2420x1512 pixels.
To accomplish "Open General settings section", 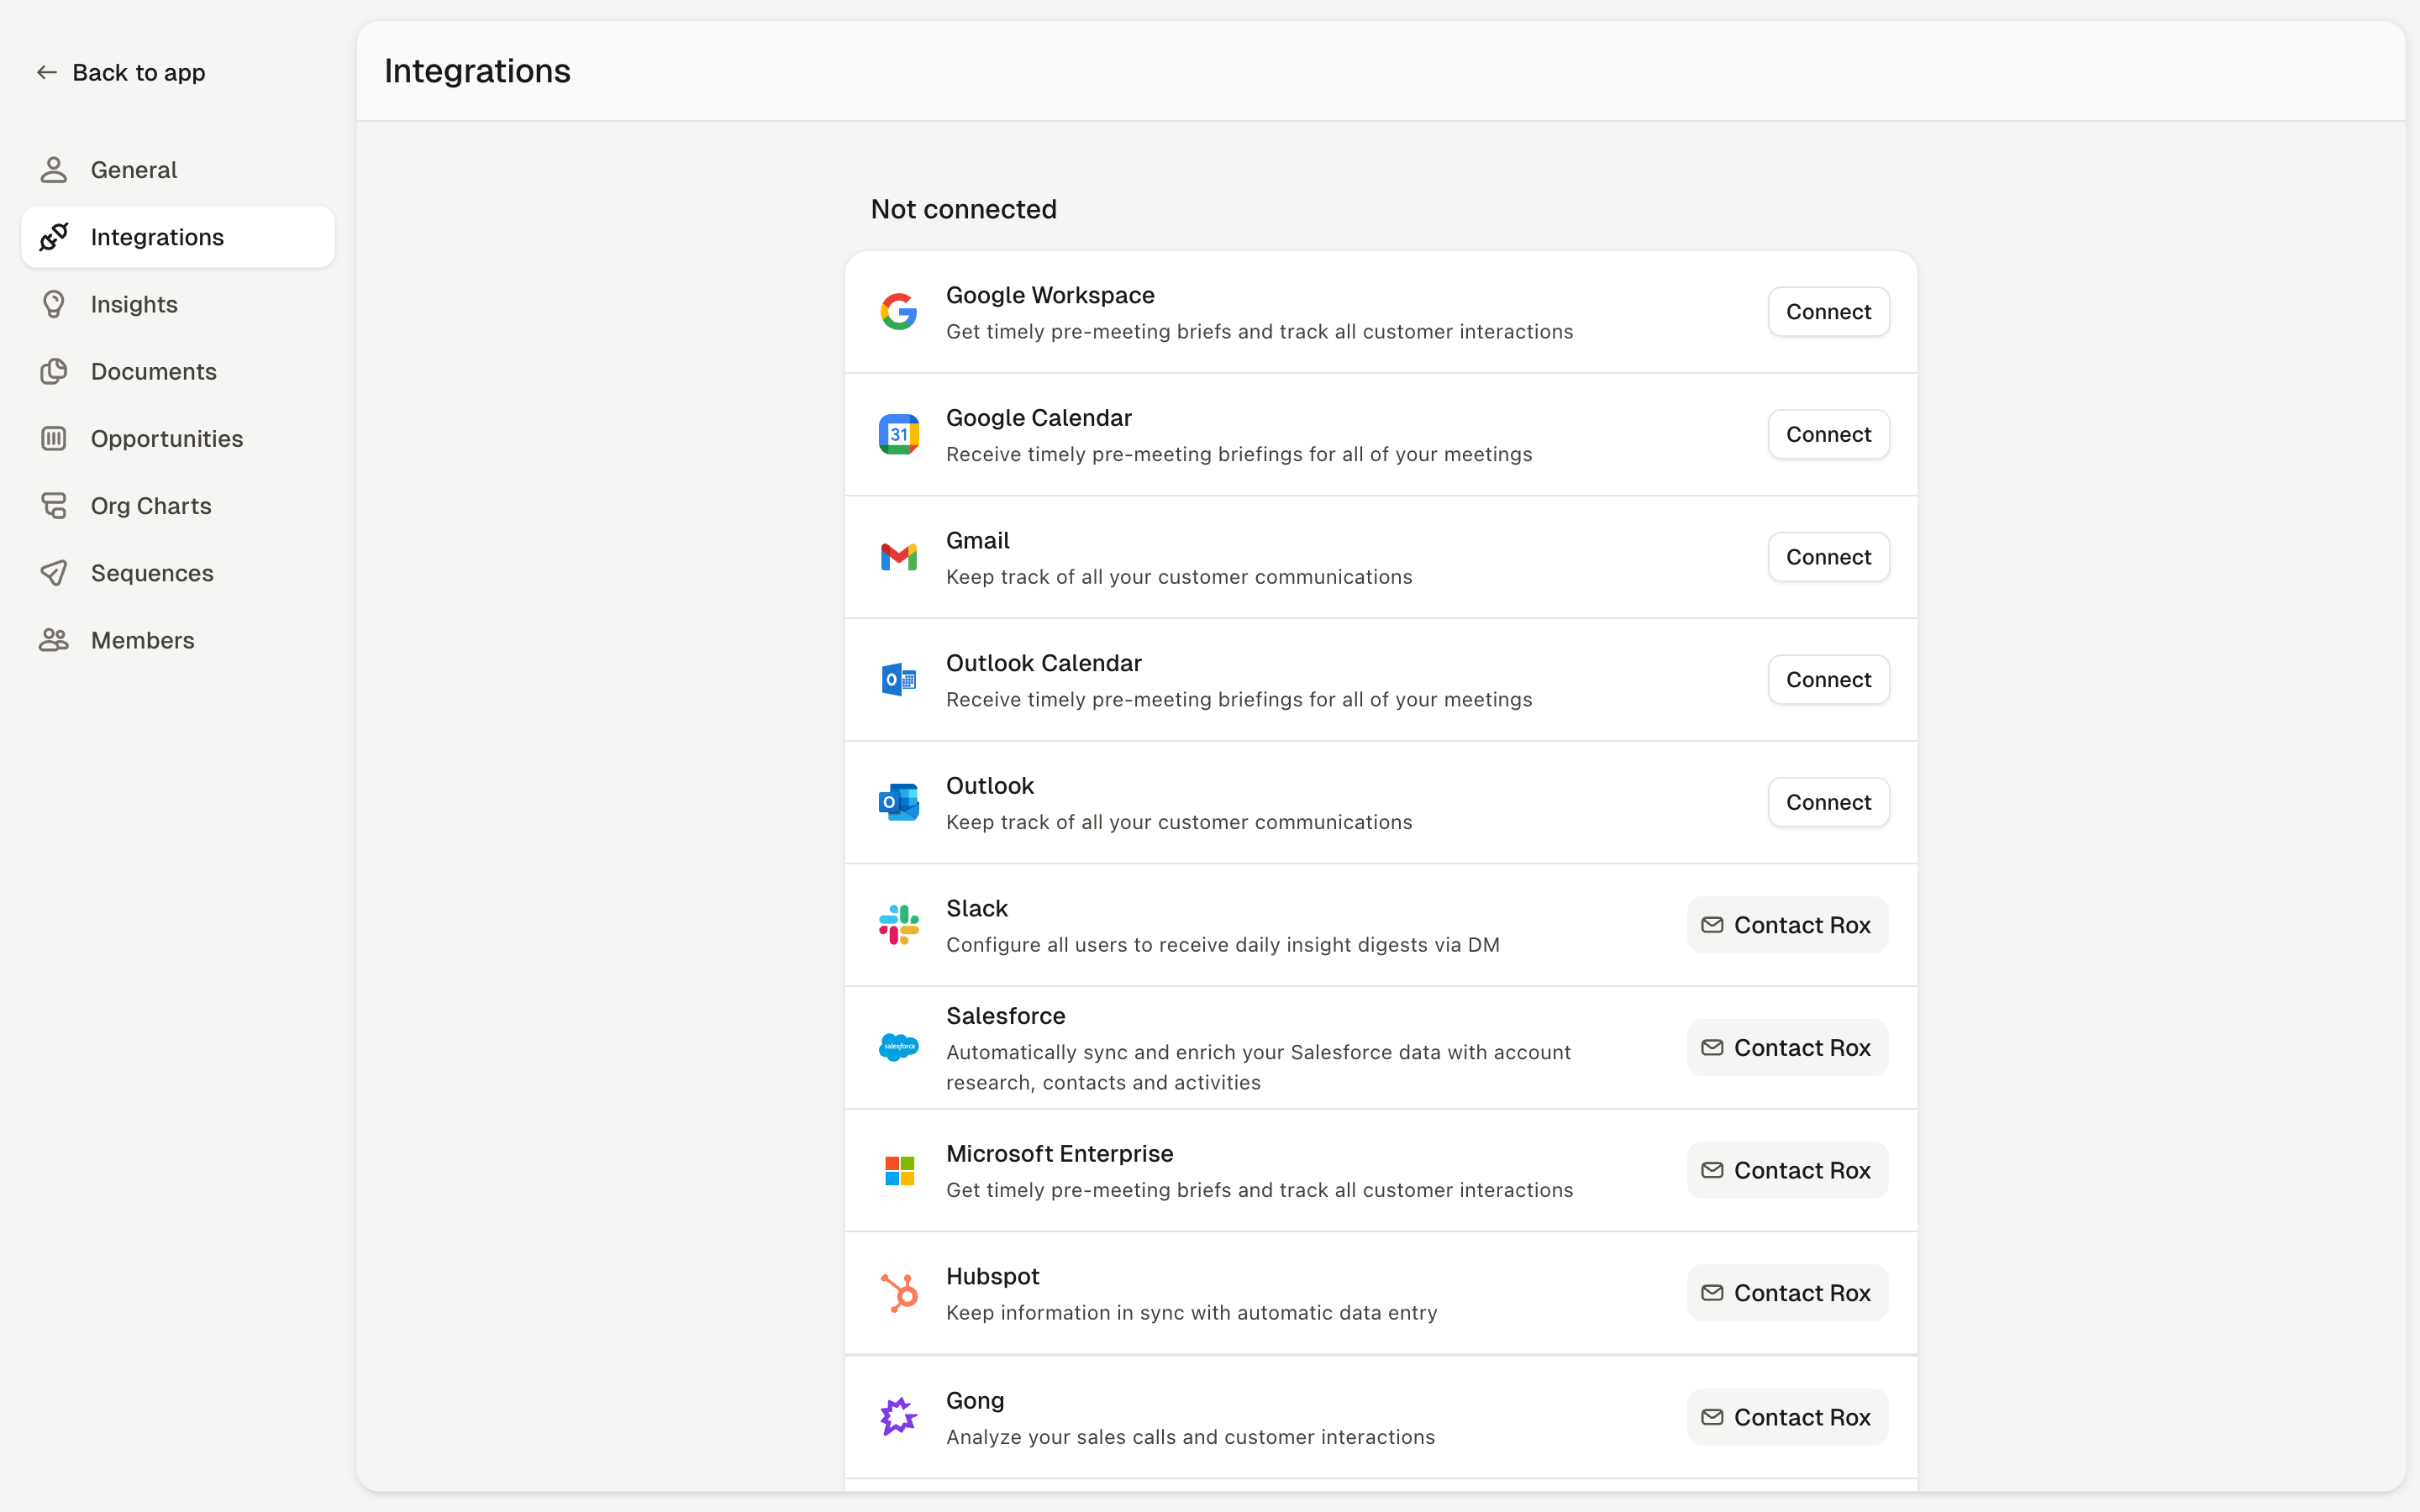I will 178,170.
